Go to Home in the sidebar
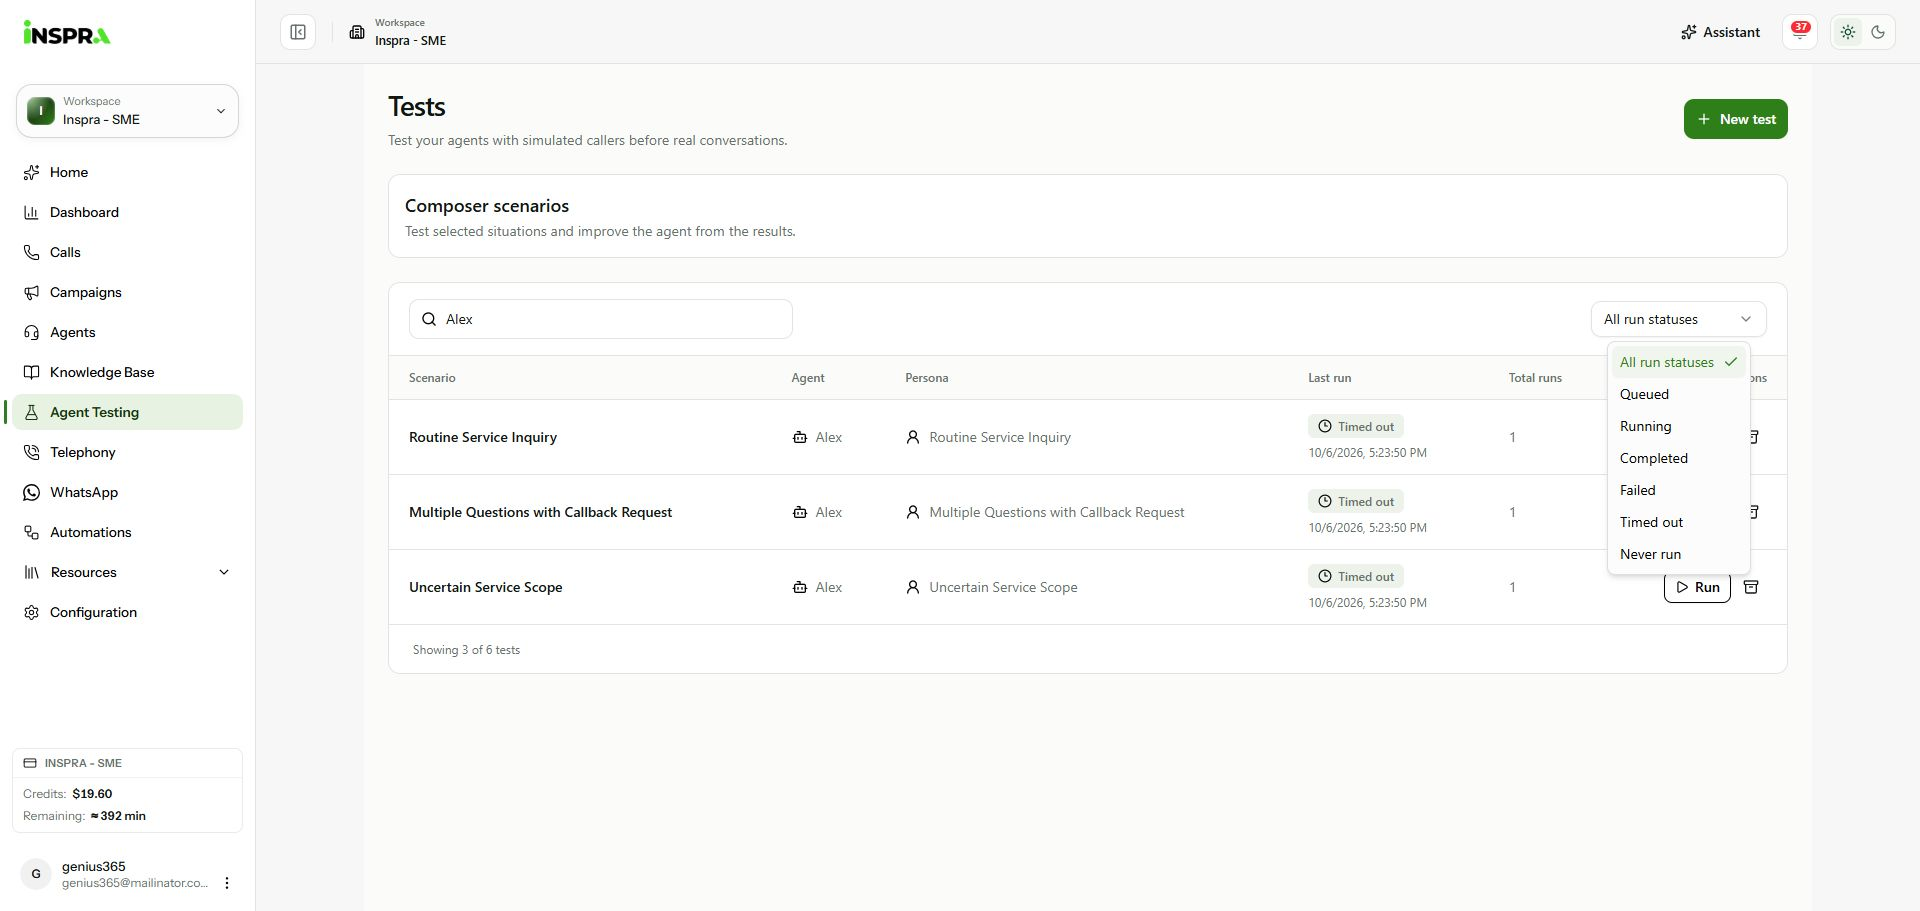This screenshot has height=911, width=1920. [x=127, y=172]
